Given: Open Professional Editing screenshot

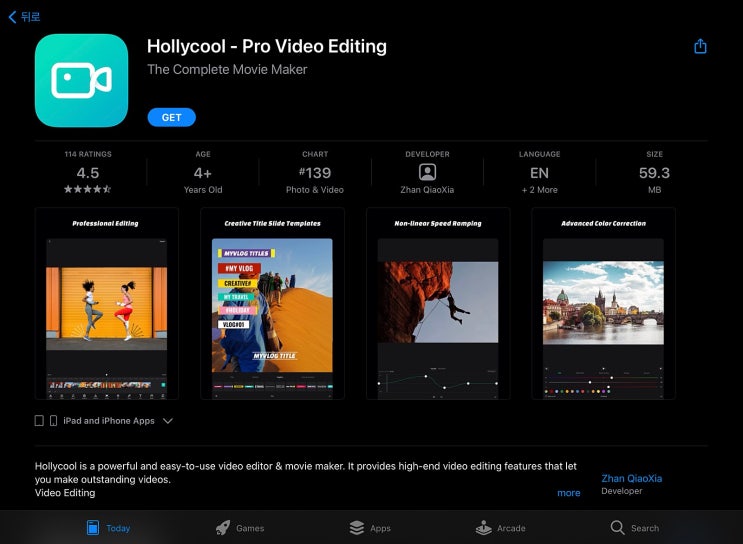Looking at the screenshot, I should [x=107, y=303].
